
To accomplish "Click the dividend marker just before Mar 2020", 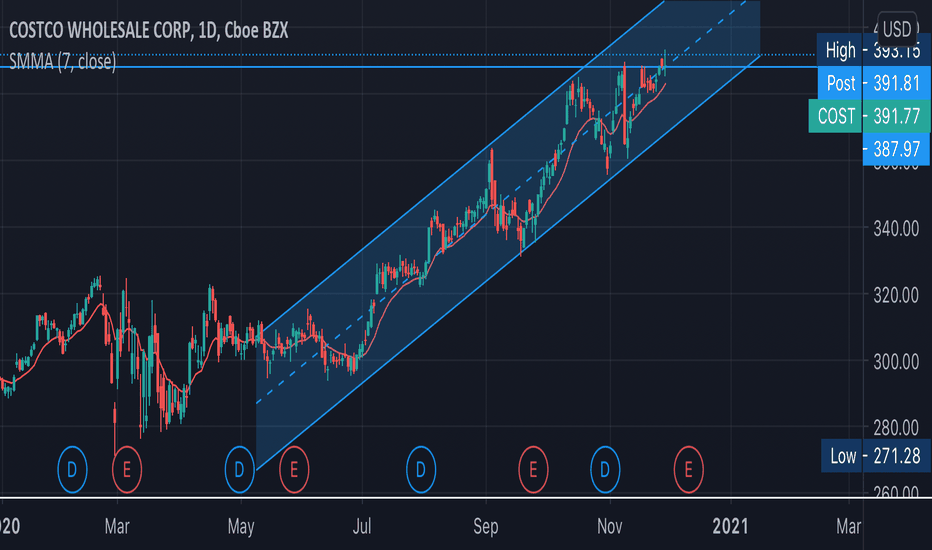I will point(72,470).
